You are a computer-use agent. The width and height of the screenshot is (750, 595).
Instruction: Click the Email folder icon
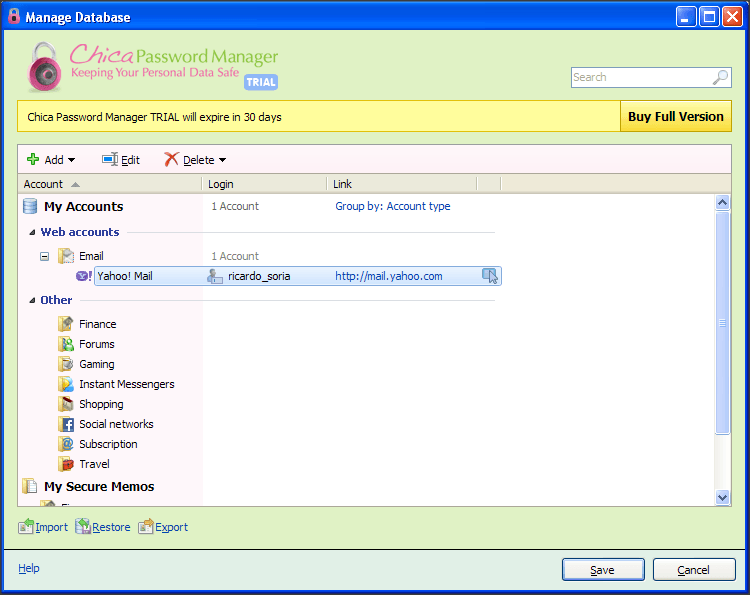[66, 256]
